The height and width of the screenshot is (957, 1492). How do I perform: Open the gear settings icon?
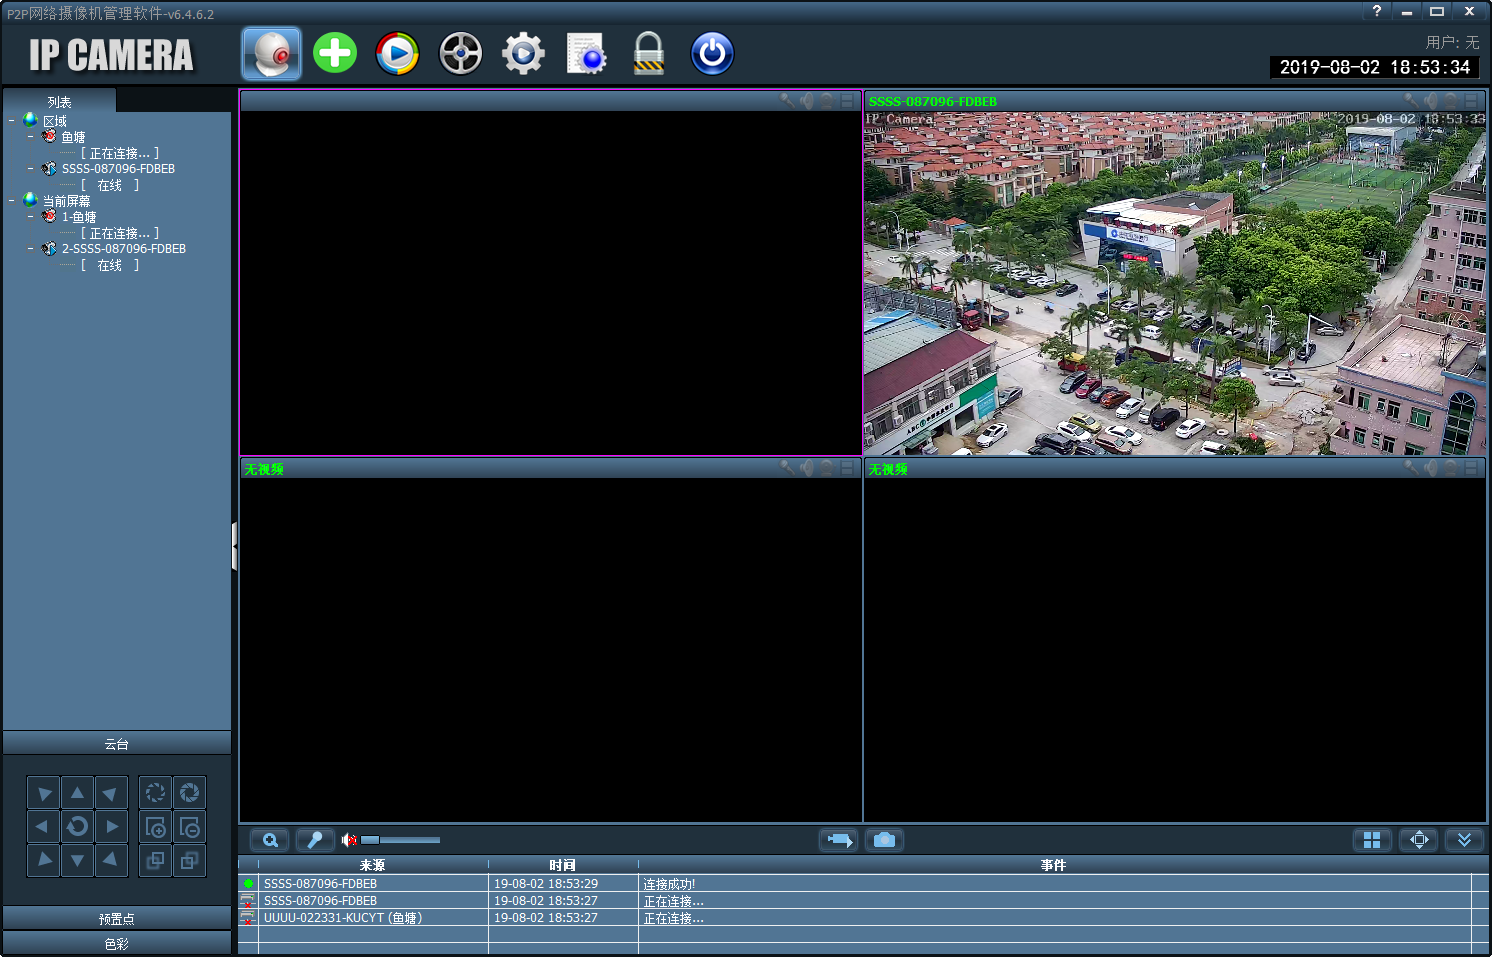[523, 53]
